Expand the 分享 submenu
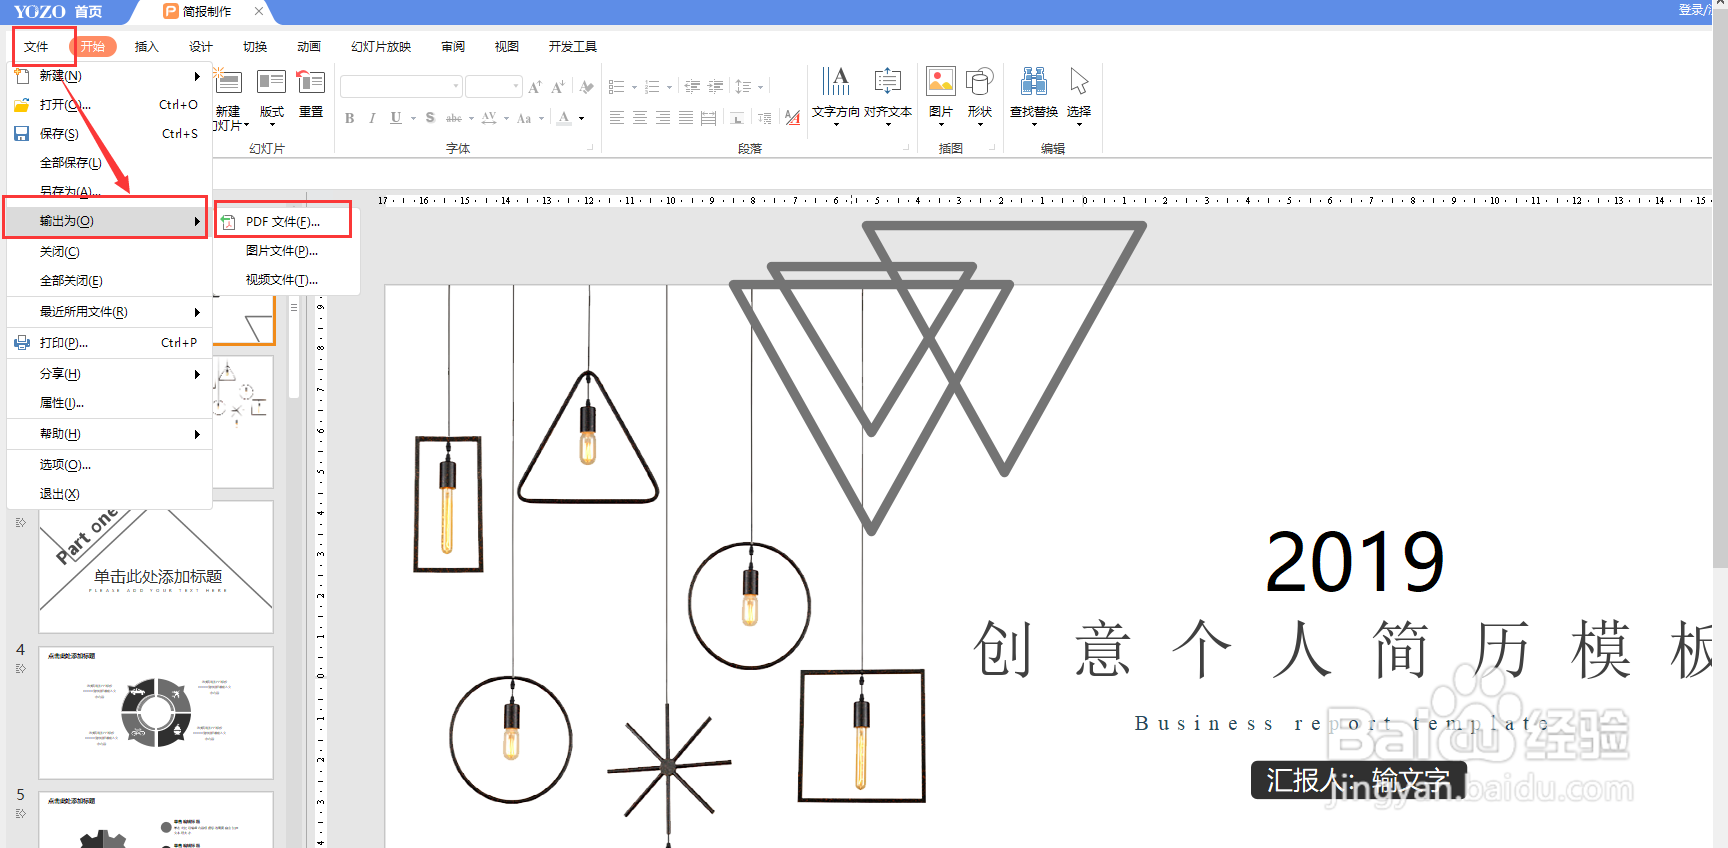 point(108,374)
